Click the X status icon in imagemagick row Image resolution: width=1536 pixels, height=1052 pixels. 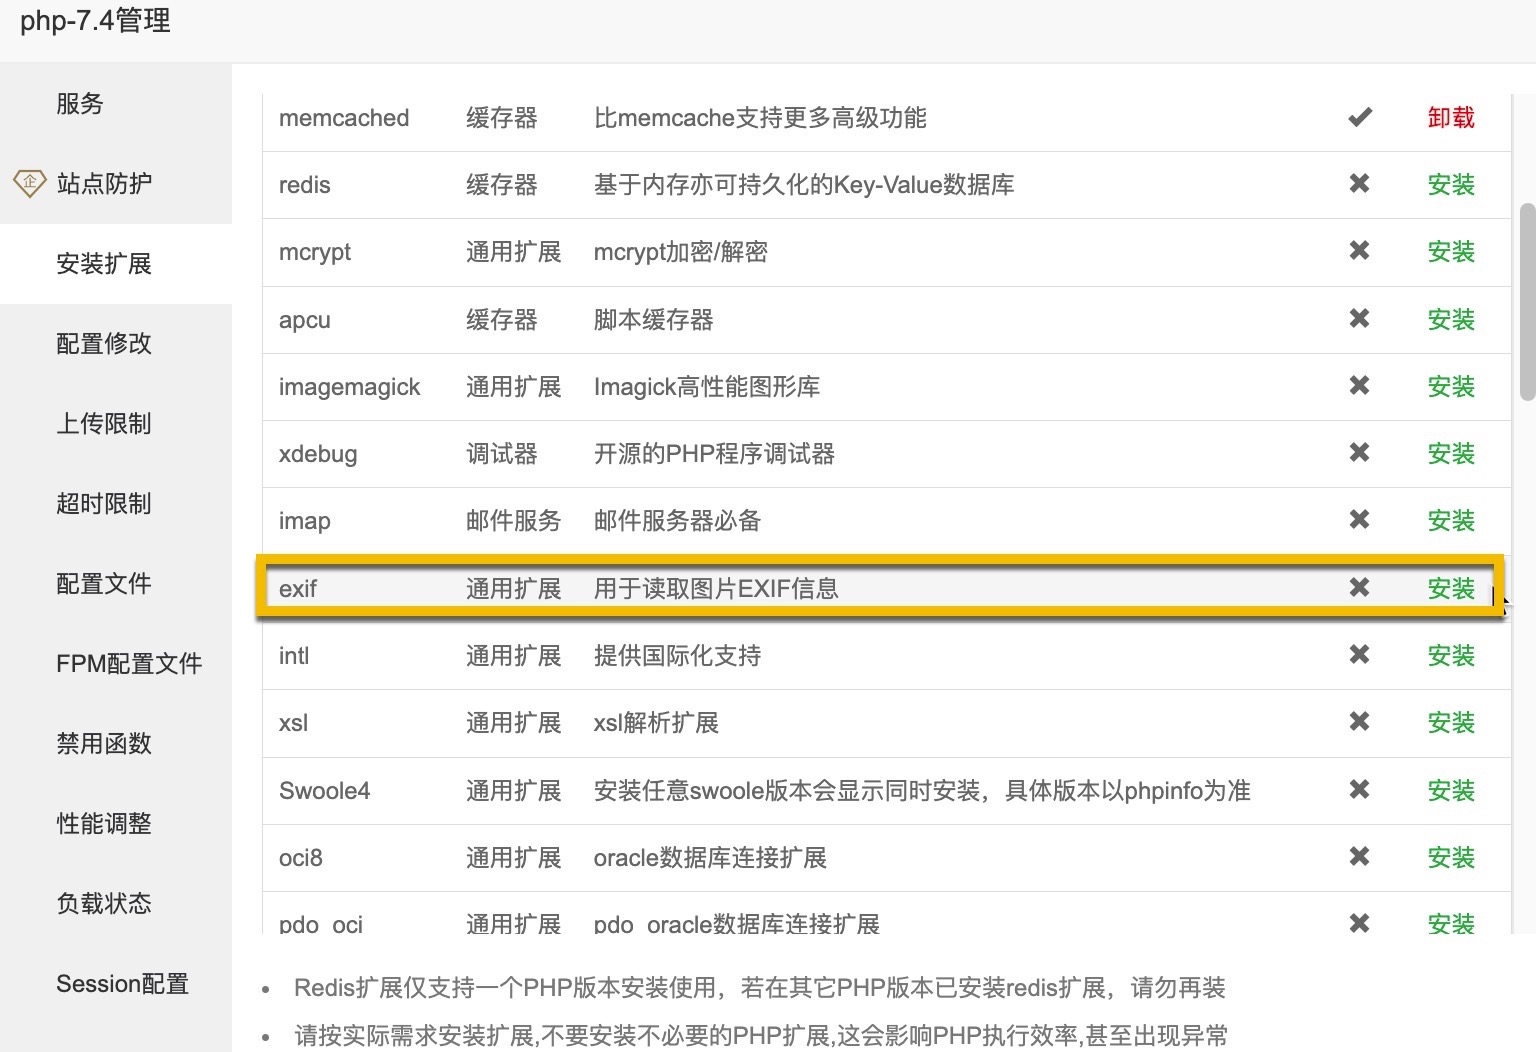(x=1359, y=386)
